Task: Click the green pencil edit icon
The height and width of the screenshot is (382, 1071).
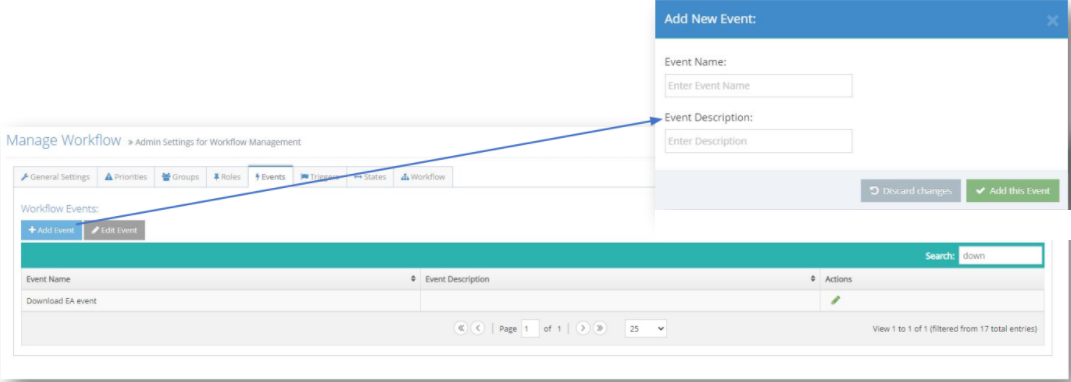Action: point(835,300)
